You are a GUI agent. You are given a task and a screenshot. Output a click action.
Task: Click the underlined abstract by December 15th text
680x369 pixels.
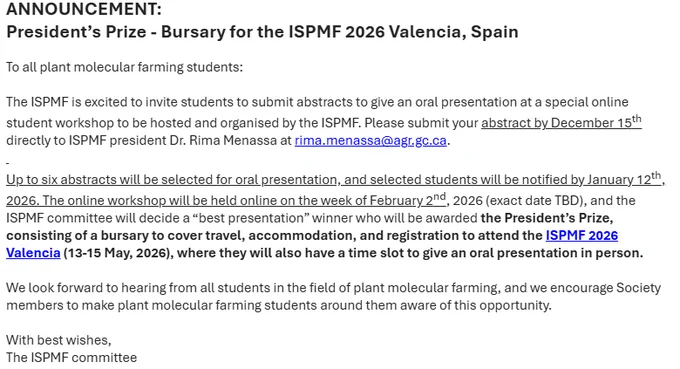[561, 122]
